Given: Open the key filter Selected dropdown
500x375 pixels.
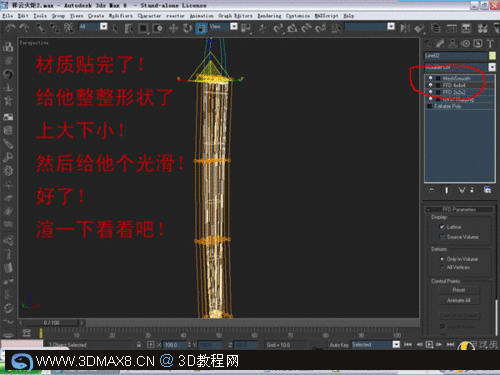Looking at the screenshot, I should 396,344.
